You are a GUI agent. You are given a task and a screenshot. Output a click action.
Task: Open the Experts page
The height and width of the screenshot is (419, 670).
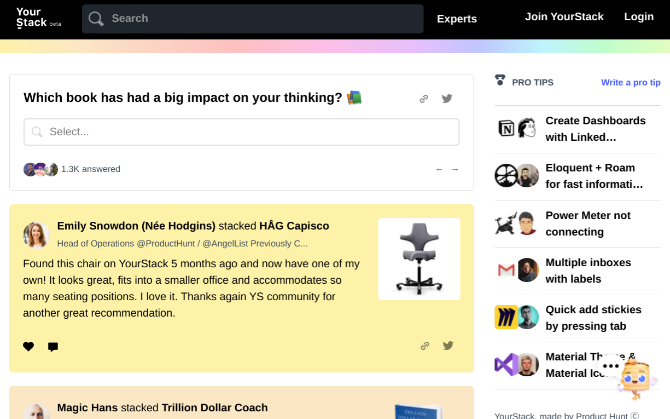click(456, 18)
